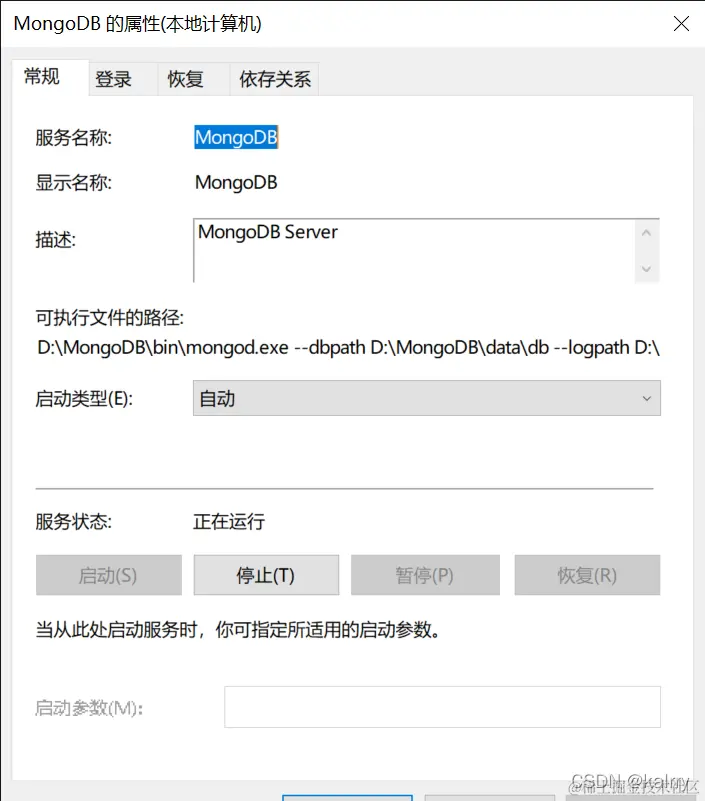The height and width of the screenshot is (801, 705).
Task: Click the 暂停(P) pause button
Action: pos(425,575)
